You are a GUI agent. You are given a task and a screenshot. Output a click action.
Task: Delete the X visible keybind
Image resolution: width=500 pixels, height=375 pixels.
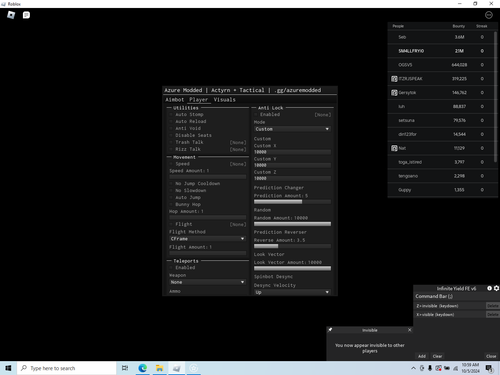pos(492,314)
